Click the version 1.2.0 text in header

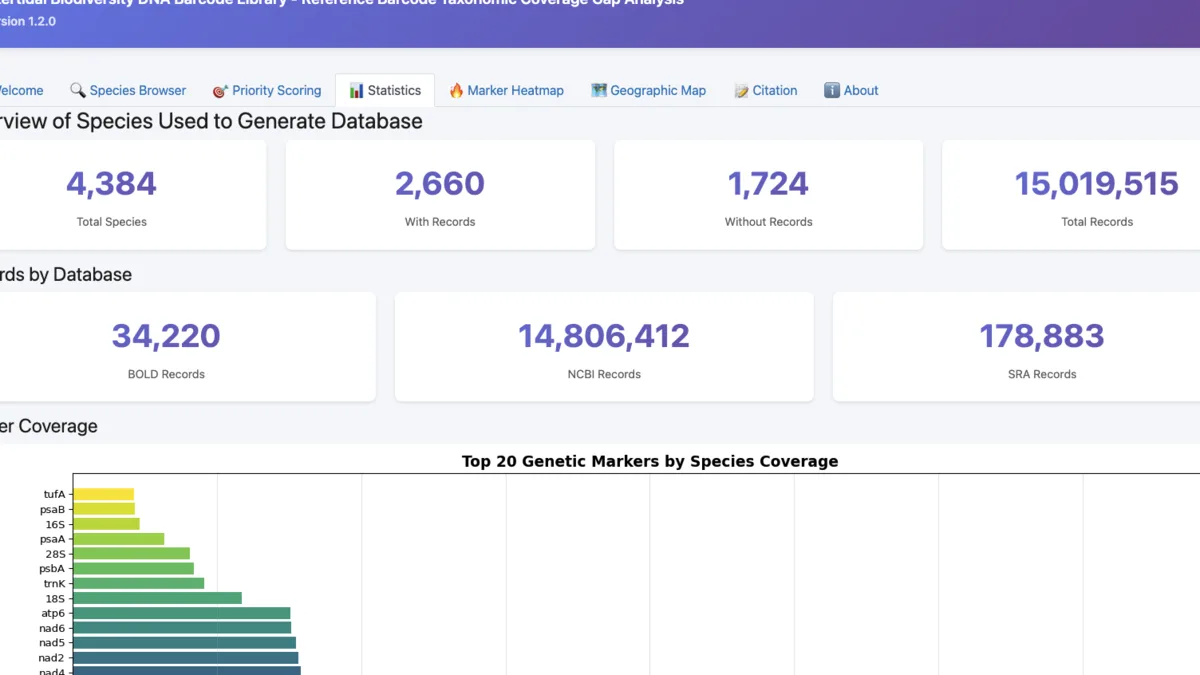(x=27, y=21)
